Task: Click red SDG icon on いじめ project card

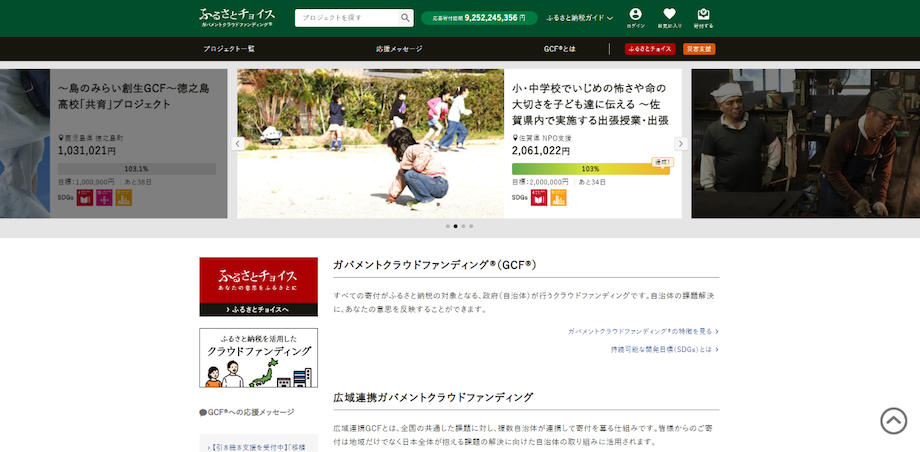Action: (x=539, y=198)
